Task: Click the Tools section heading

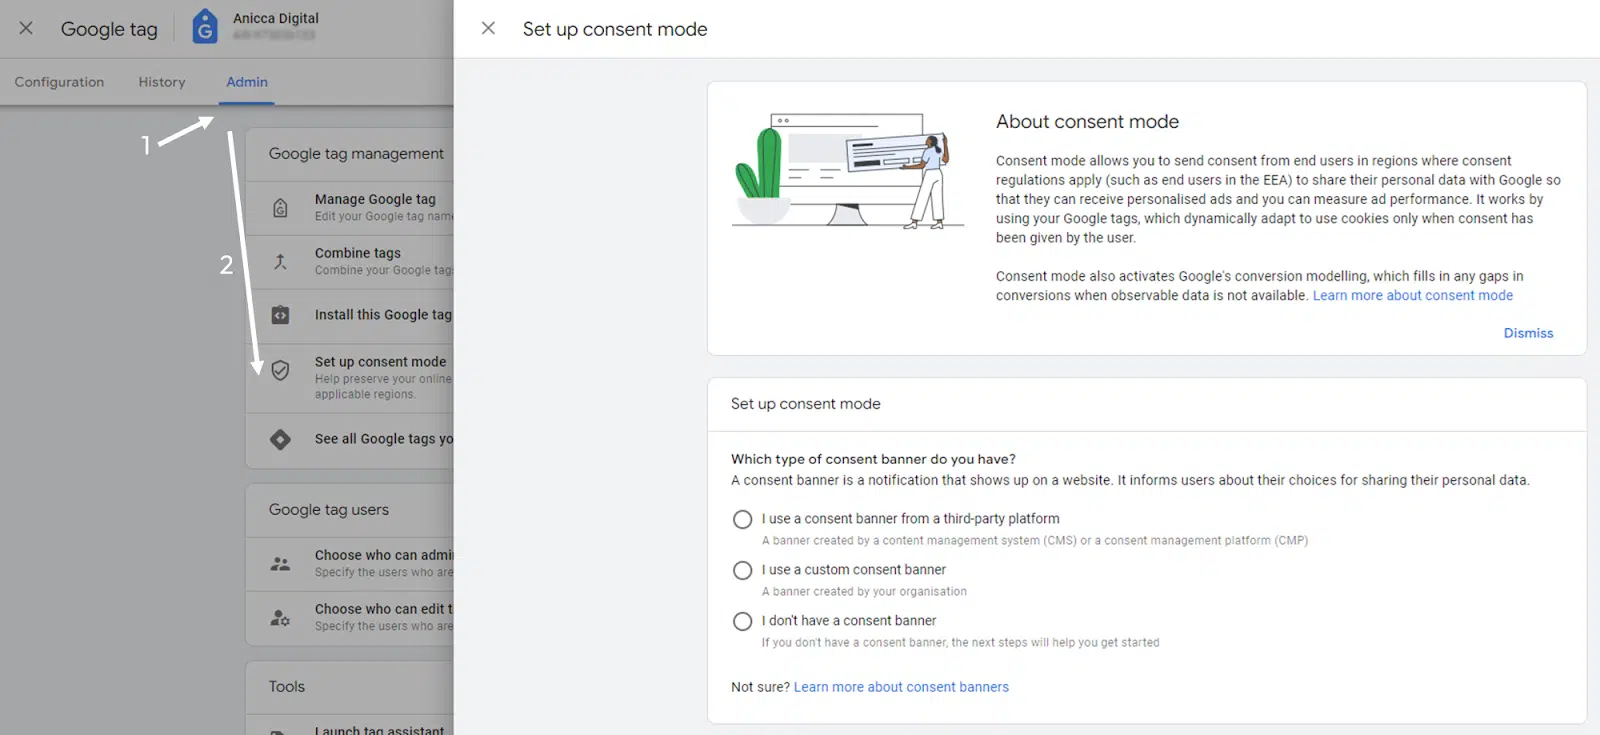Action: coord(286,686)
